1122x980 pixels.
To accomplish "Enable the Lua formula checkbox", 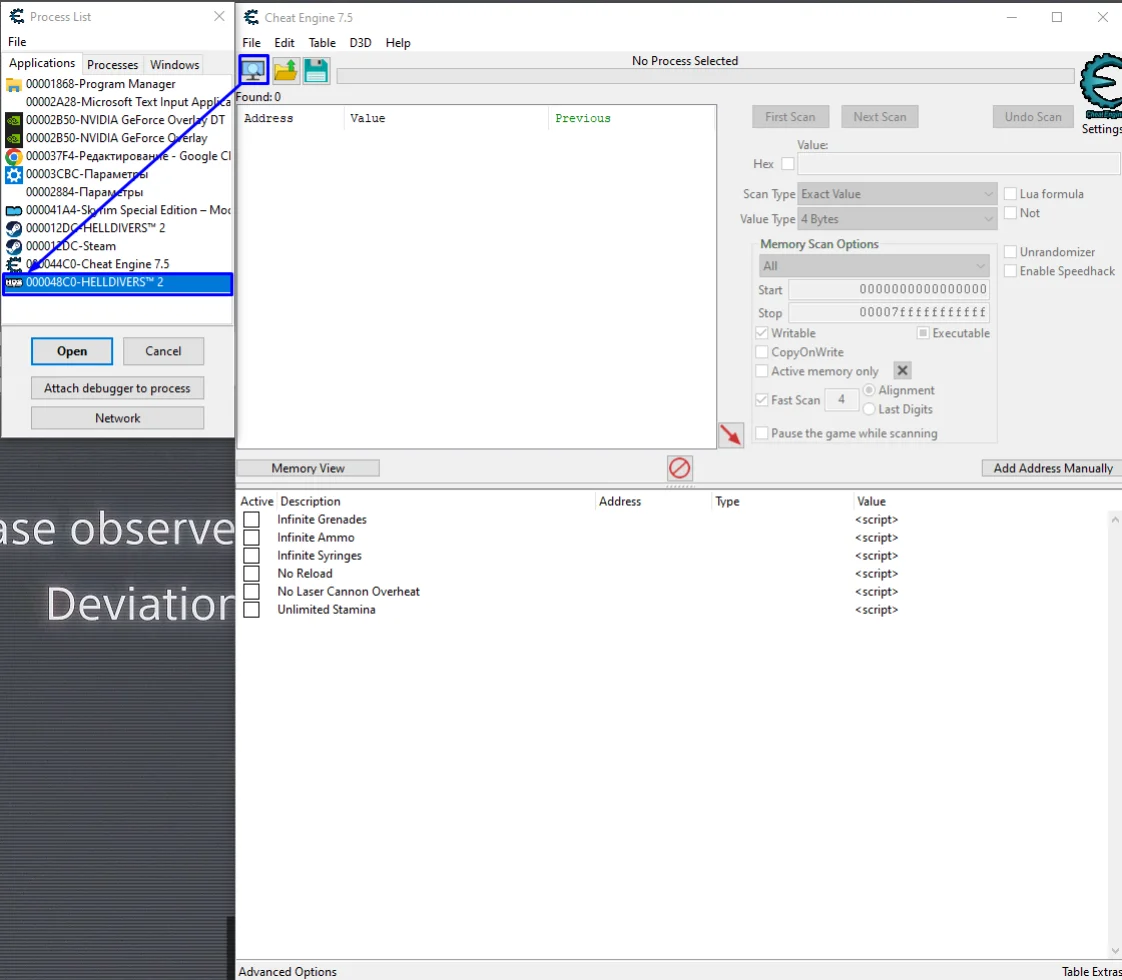I will 1010,194.
